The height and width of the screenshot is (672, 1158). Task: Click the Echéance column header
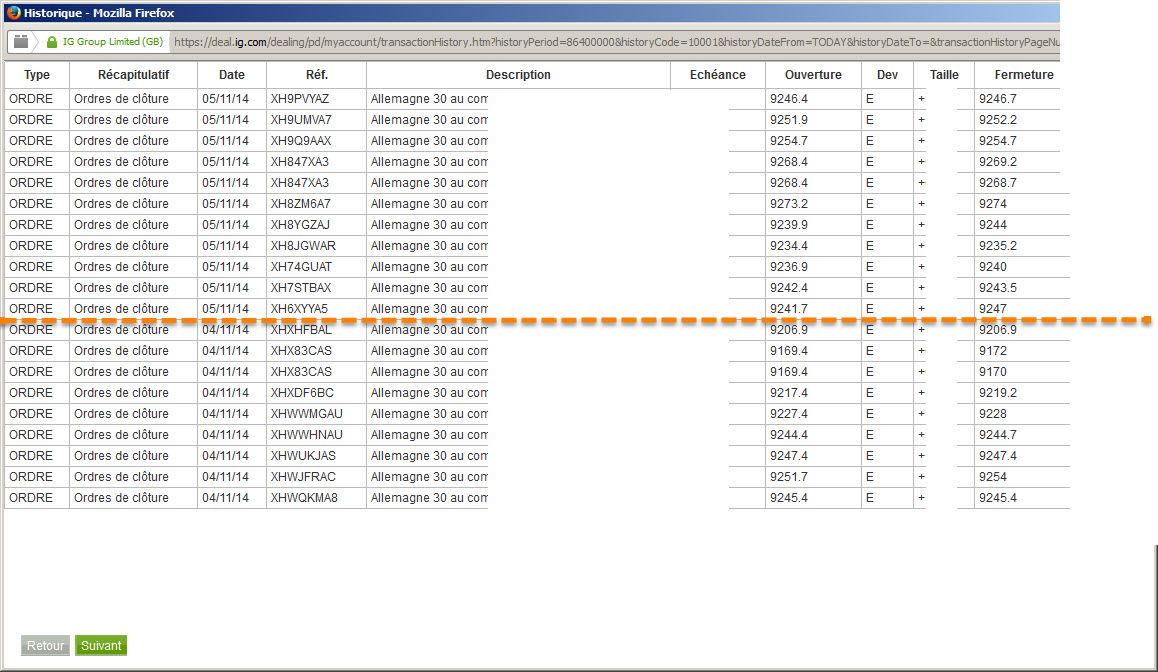coord(718,75)
